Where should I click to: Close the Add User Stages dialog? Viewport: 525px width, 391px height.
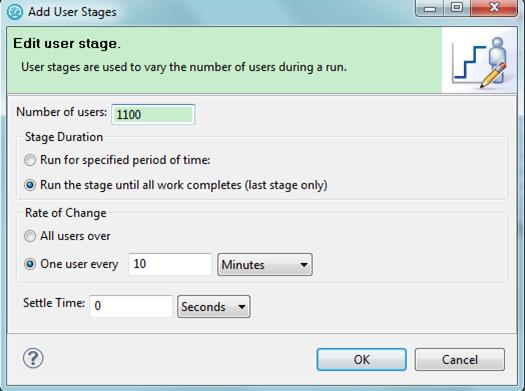[x=494, y=8]
